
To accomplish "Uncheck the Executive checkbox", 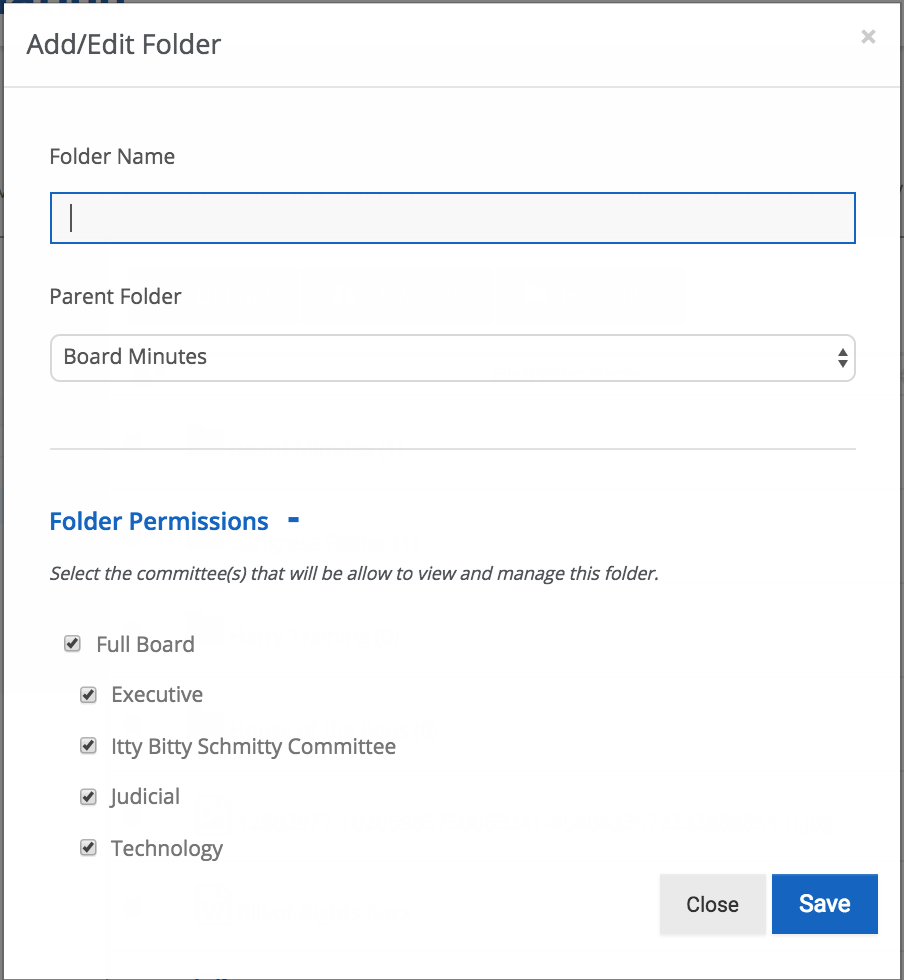I will point(88,694).
